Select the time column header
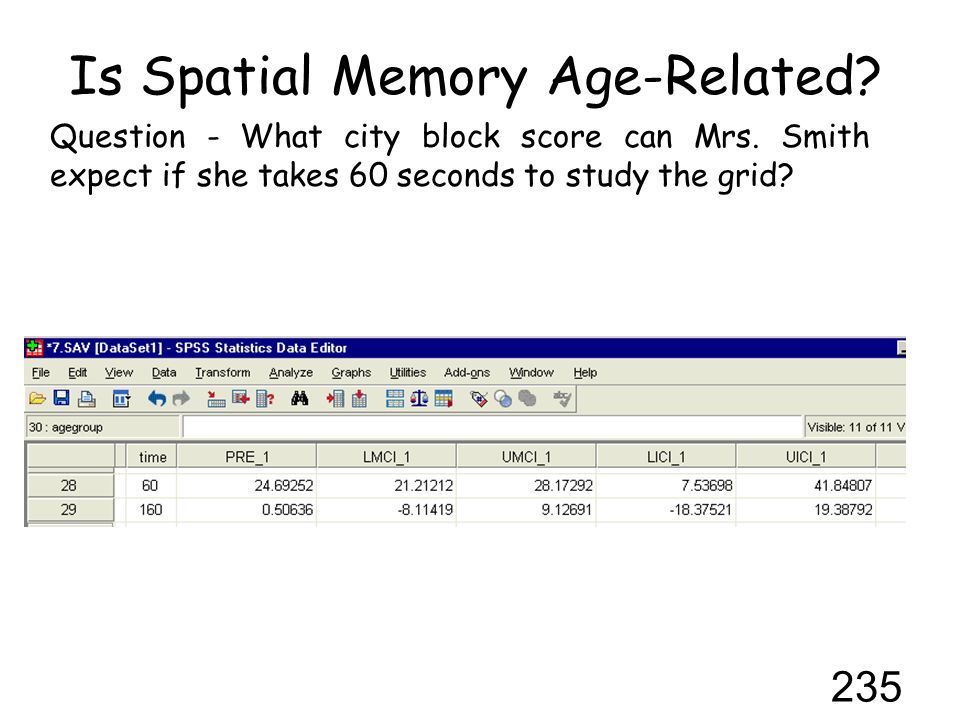This screenshot has height=720, width=960. (x=152, y=457)
